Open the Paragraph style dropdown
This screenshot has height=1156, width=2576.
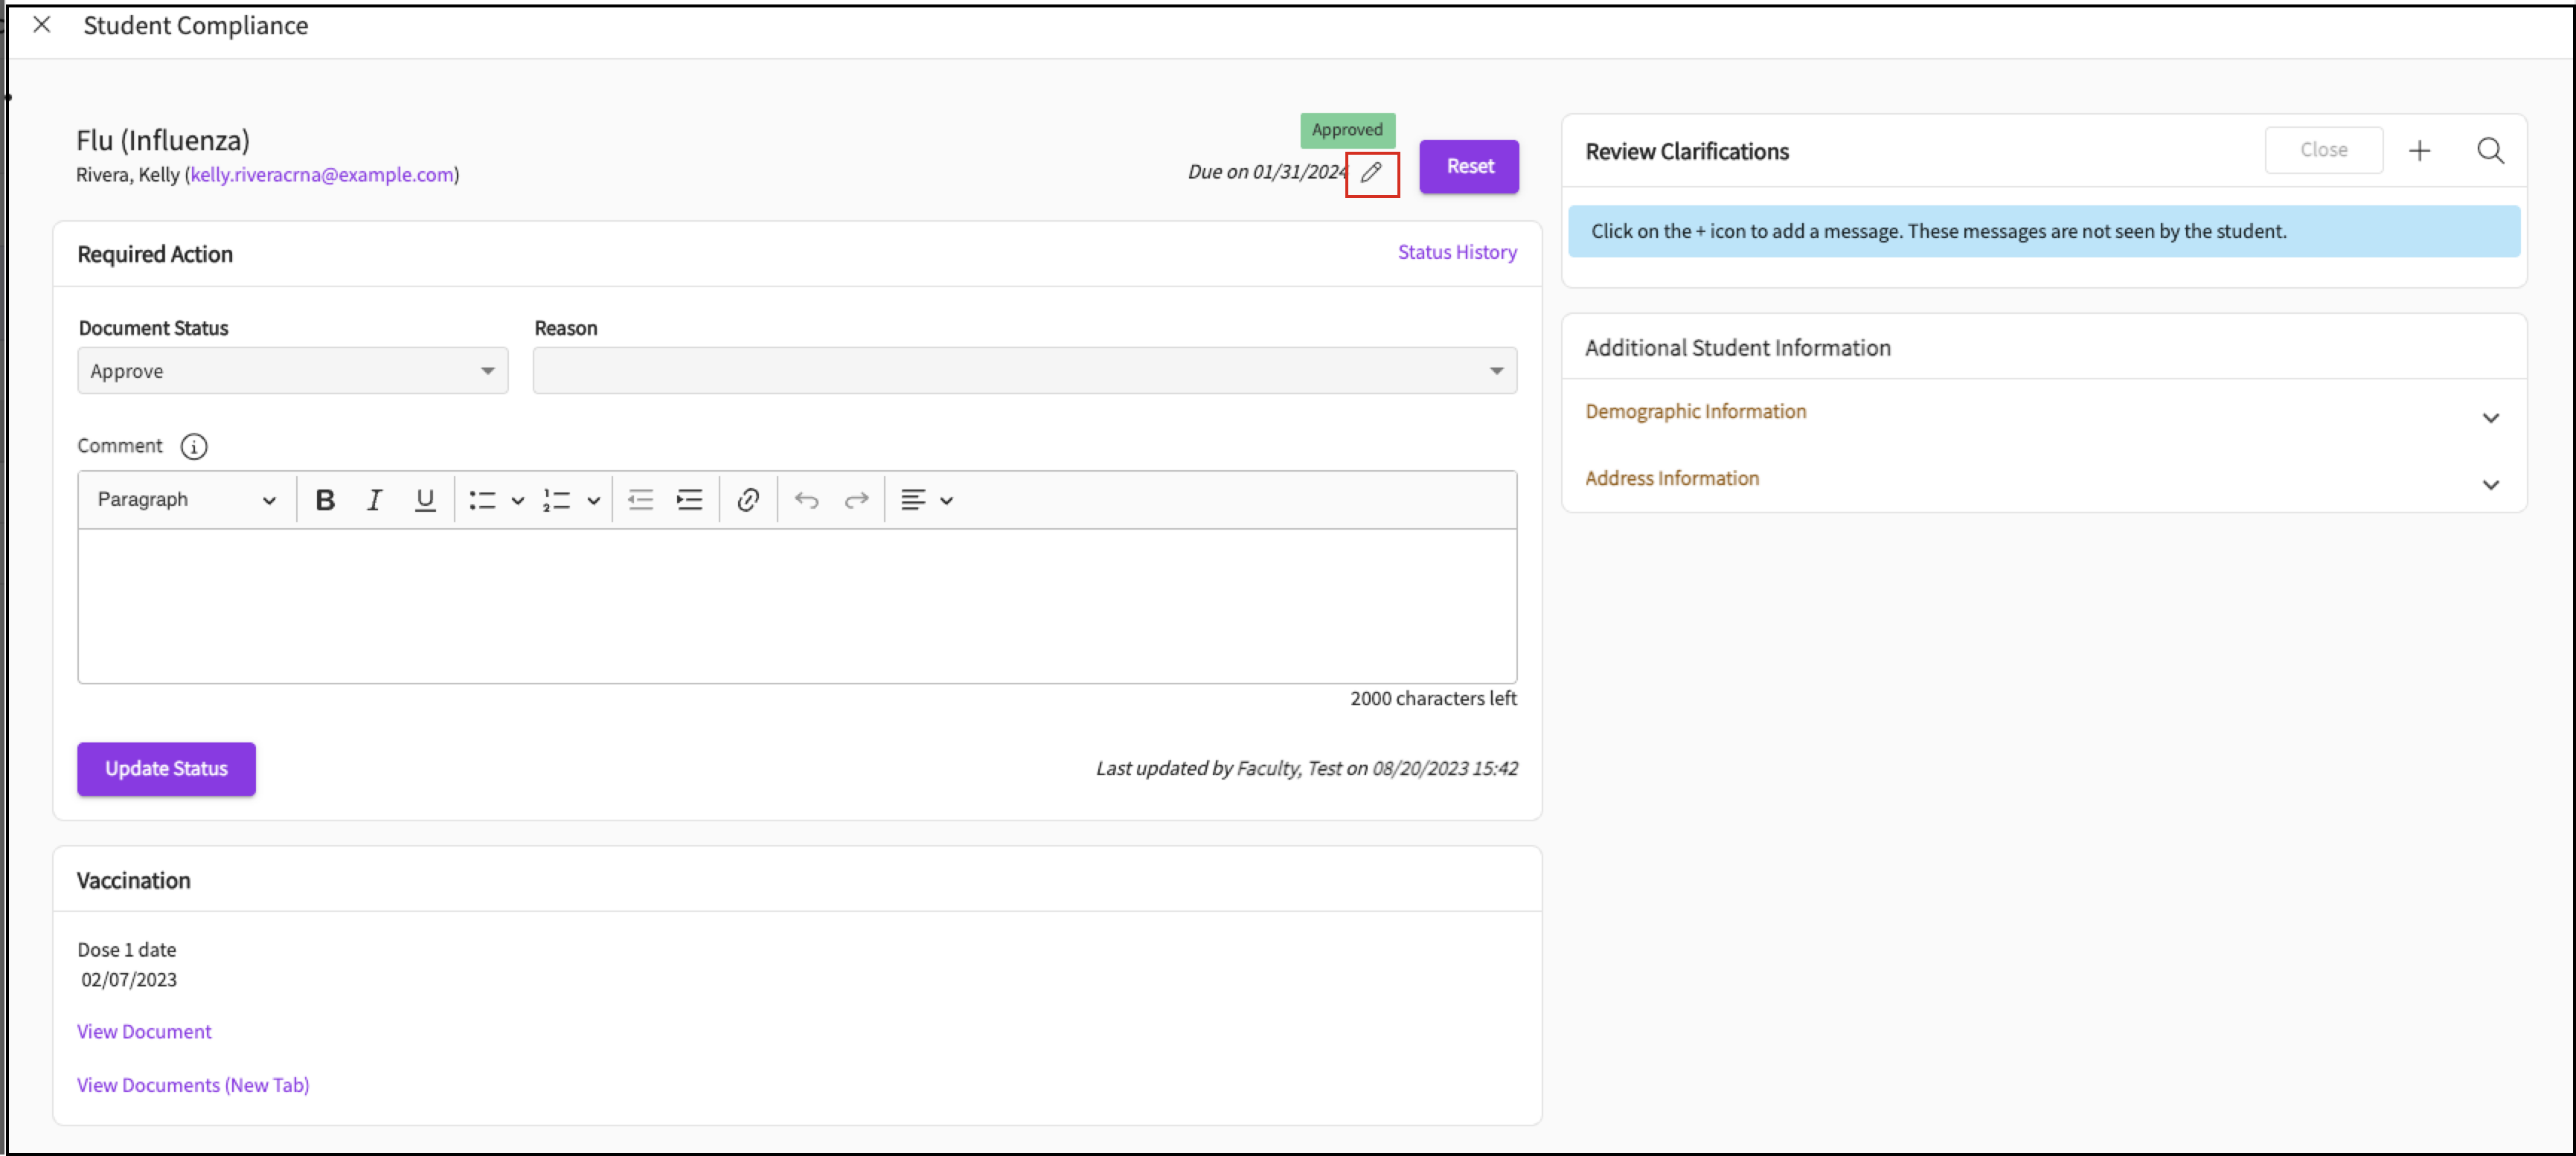186,500
